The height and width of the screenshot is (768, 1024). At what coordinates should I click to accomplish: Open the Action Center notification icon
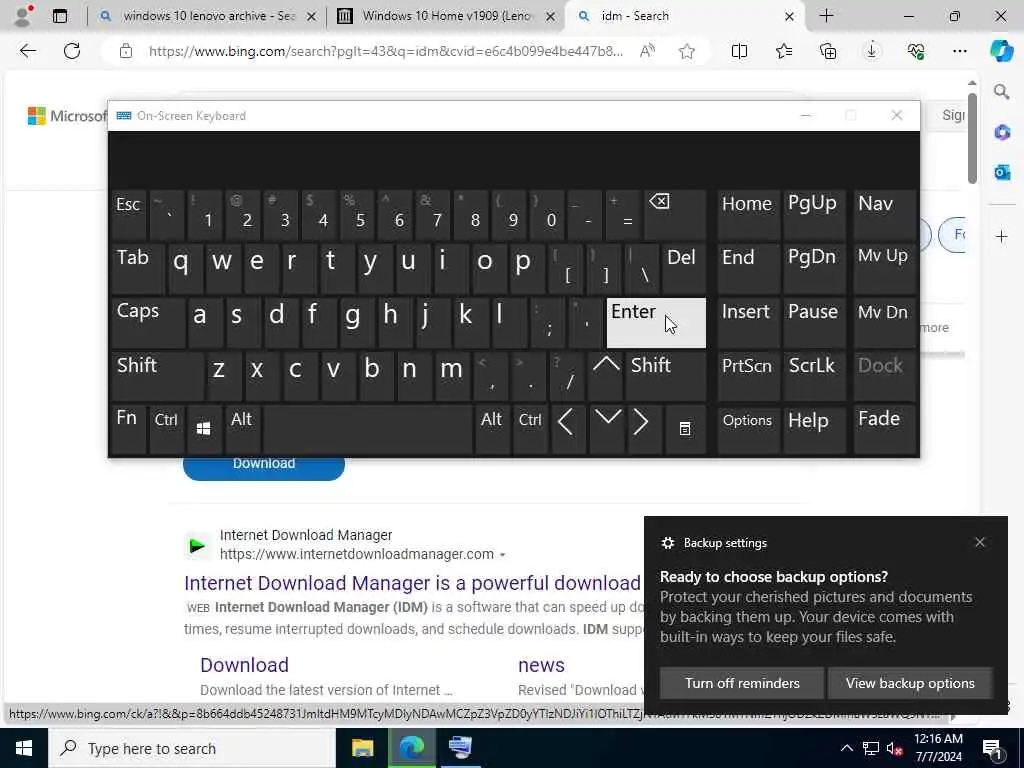pos(992,748)
